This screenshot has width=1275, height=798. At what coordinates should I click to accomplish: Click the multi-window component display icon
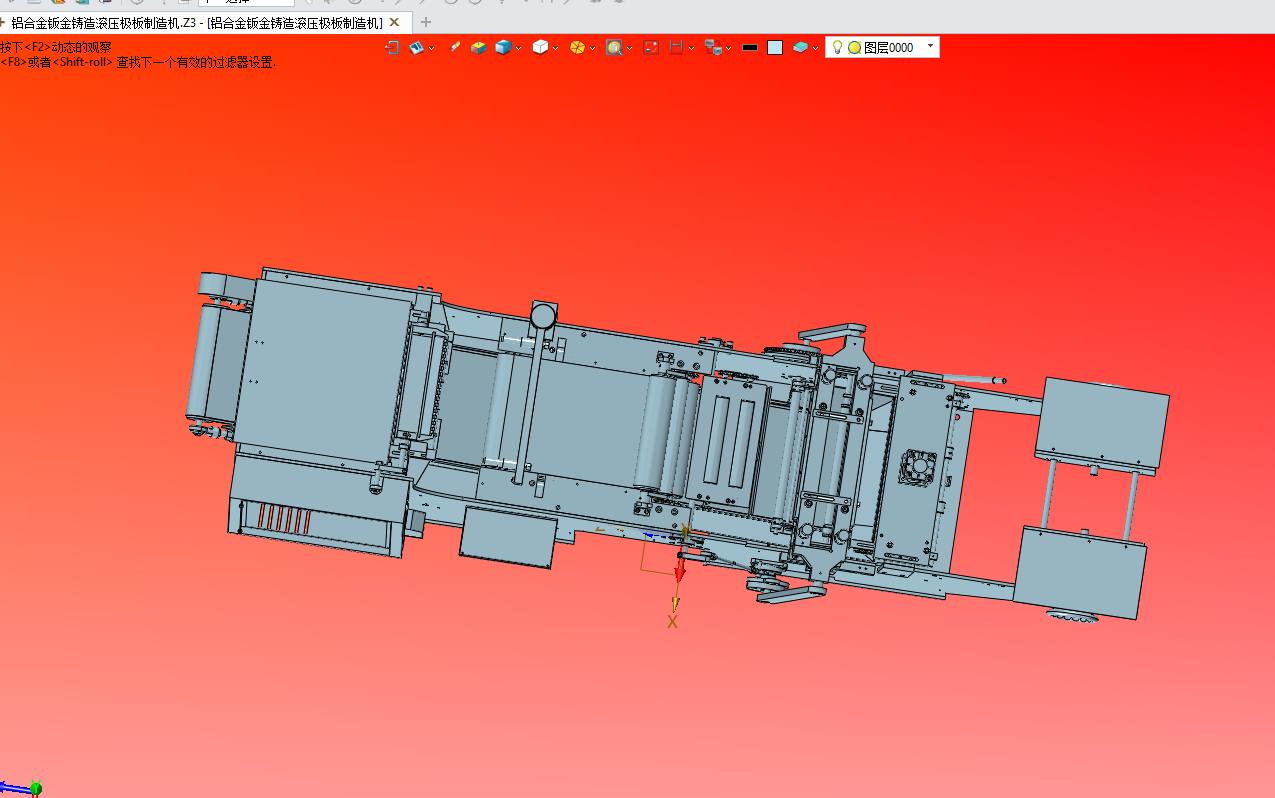pos(713,47)
